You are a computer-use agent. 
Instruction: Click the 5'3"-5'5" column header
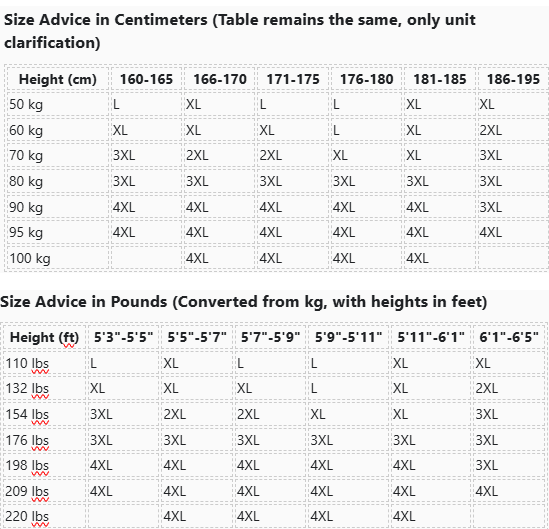[124, 337]
